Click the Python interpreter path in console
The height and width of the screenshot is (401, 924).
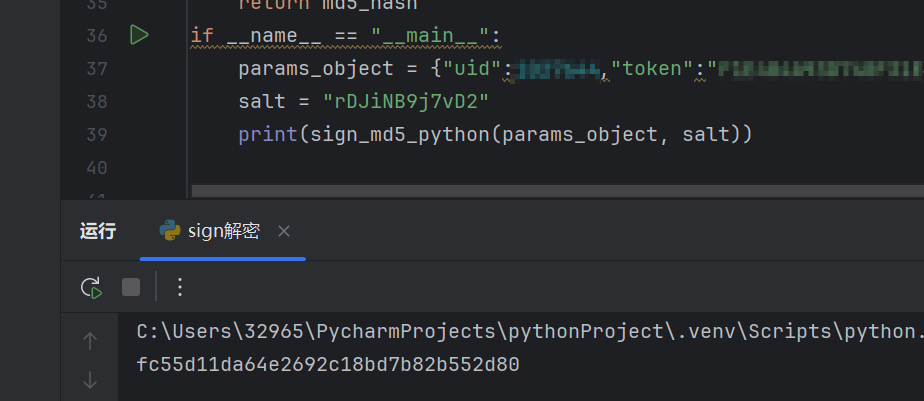528,331
